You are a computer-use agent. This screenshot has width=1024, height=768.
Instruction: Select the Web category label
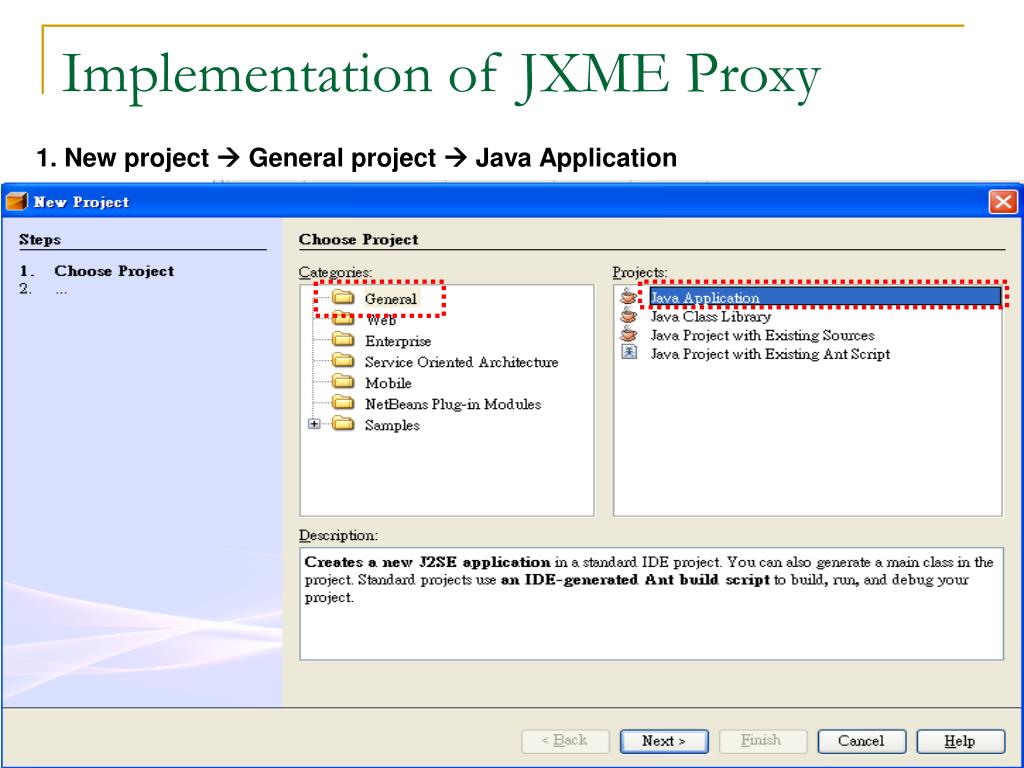click(381, 320)
